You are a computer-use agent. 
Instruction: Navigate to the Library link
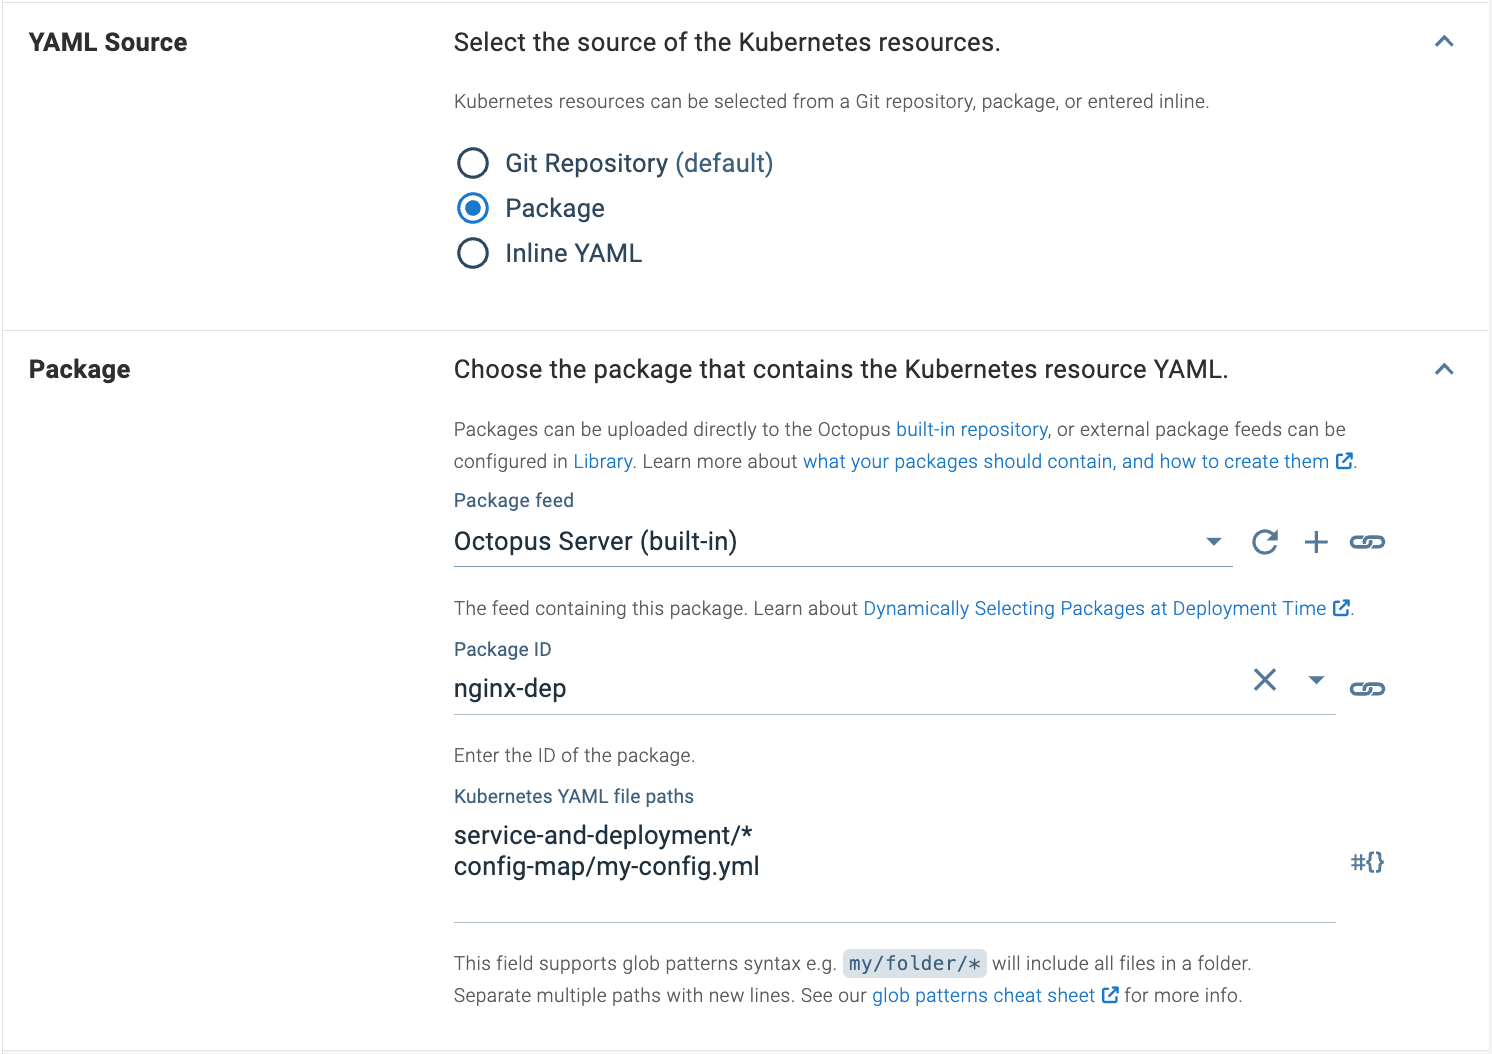pos(602,461)
